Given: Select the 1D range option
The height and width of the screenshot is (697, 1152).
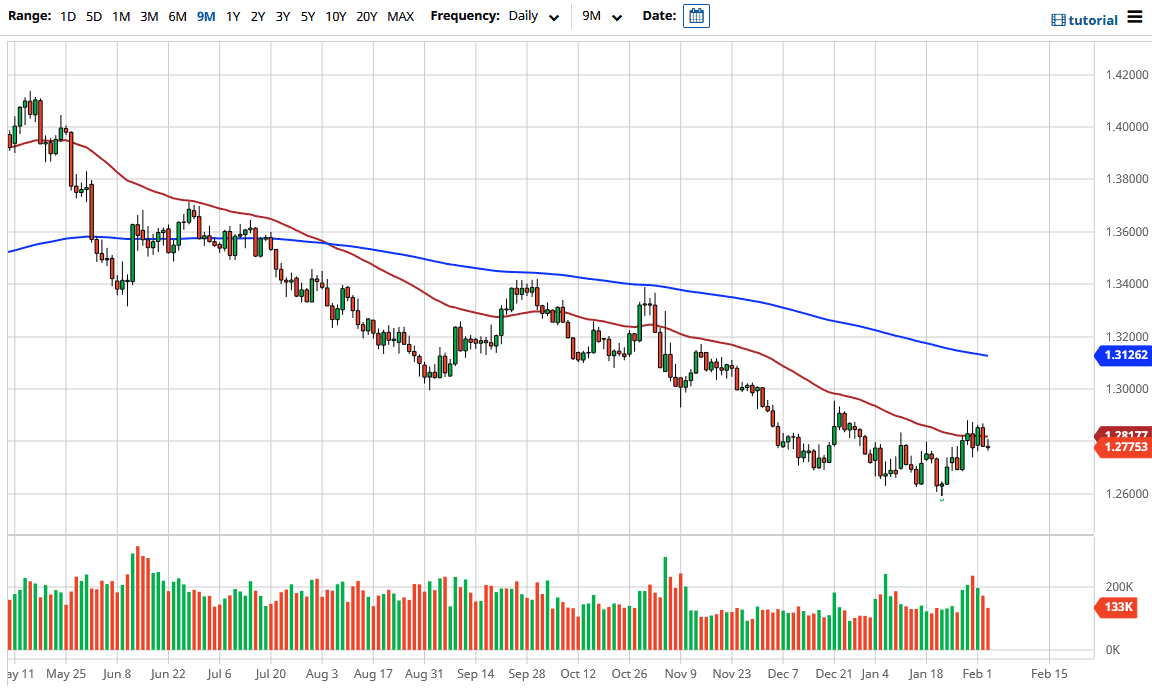Looking at the screenshot, I should pos(67,16).
